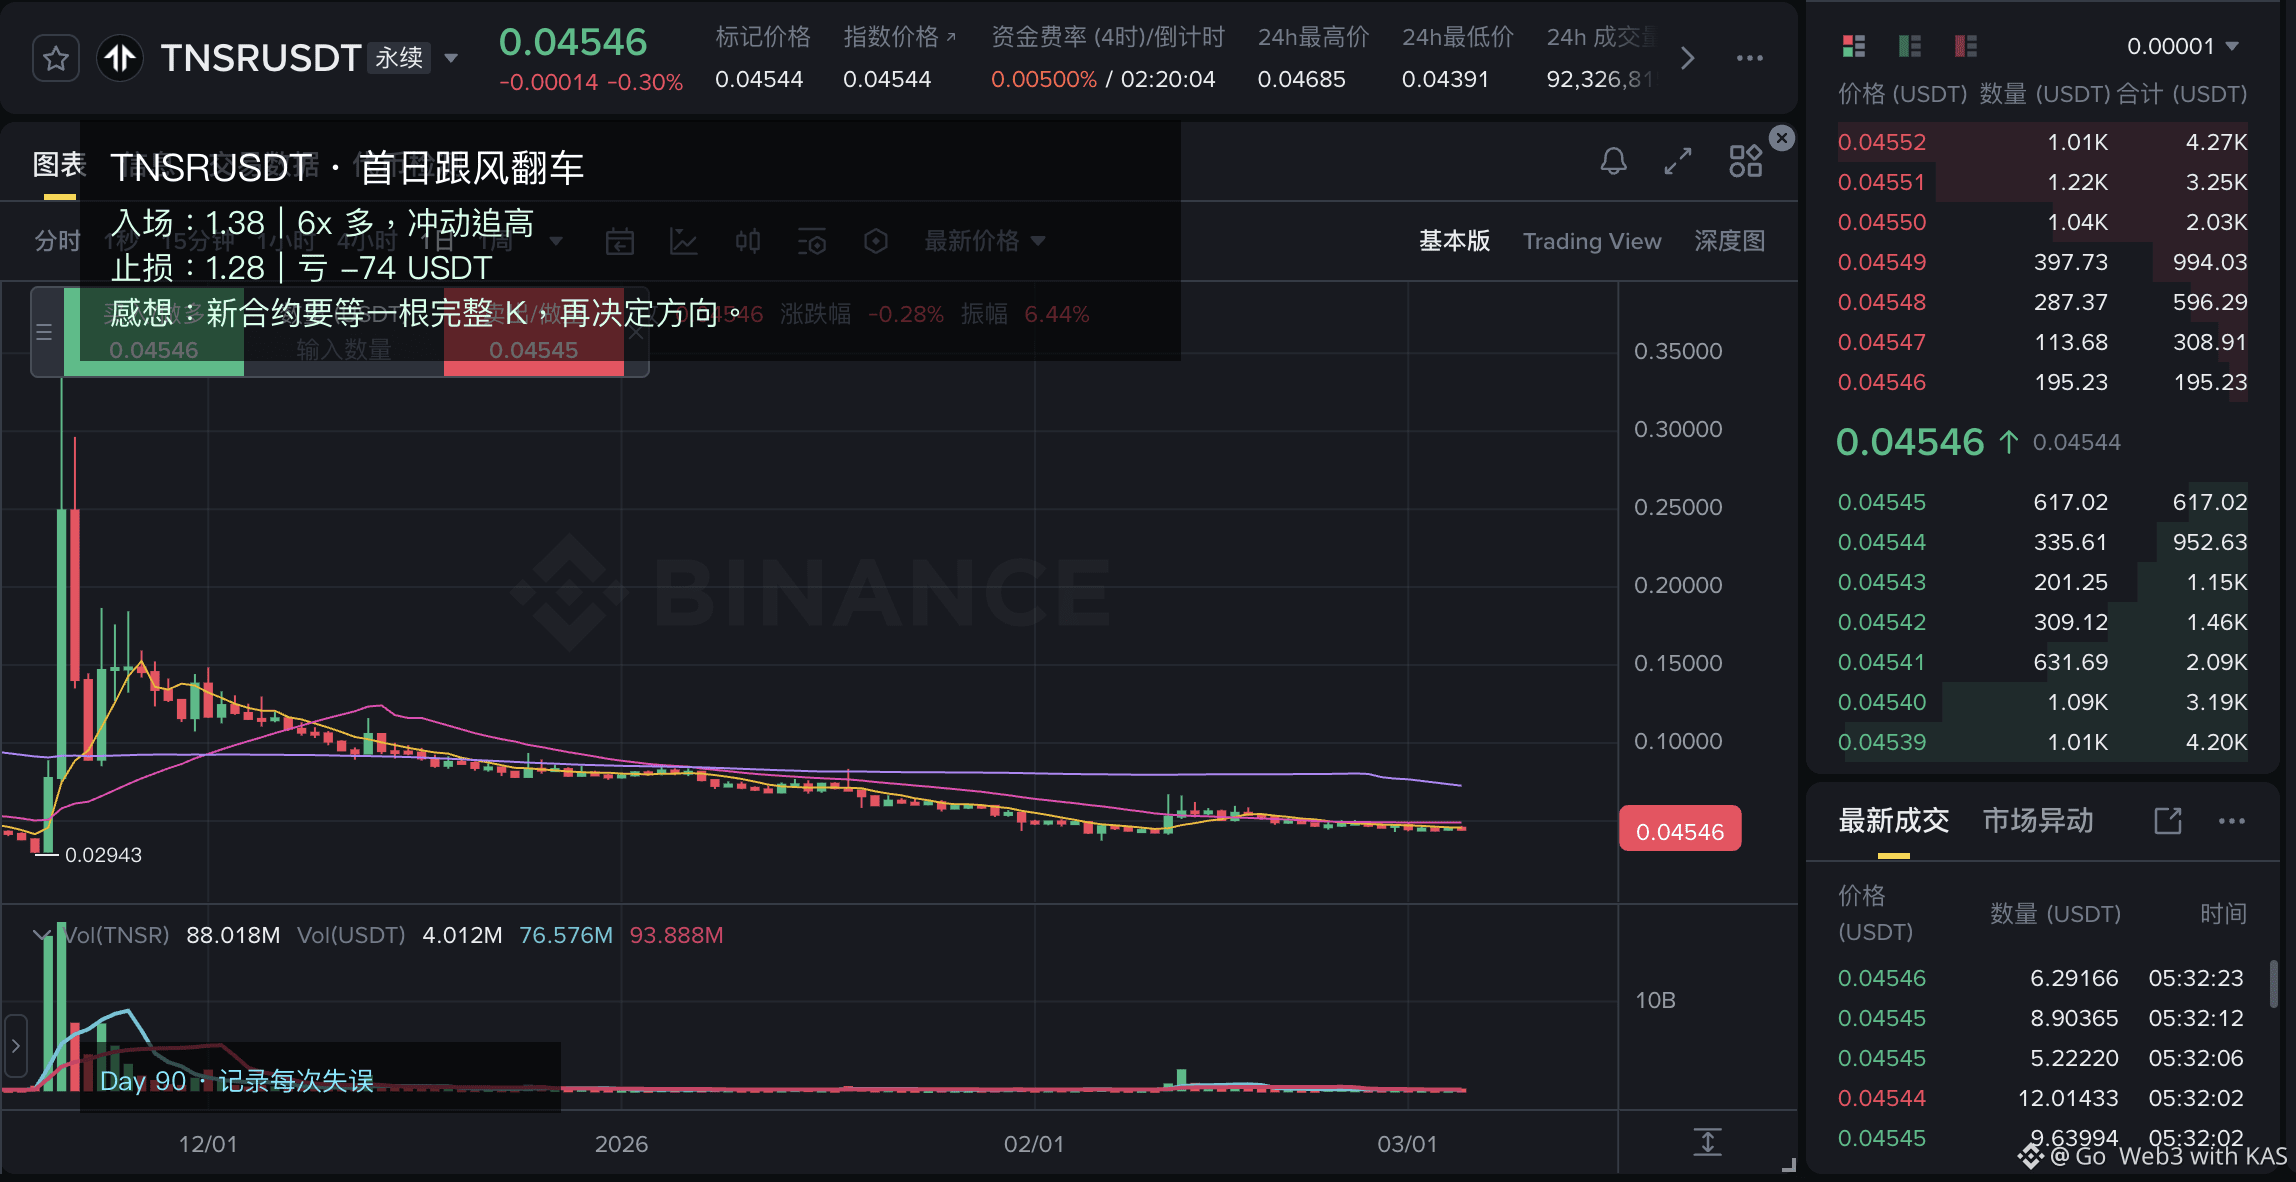Select ask price 0.04551 in order book
The image size is (2296, 1182).
tap(1881, 182)
